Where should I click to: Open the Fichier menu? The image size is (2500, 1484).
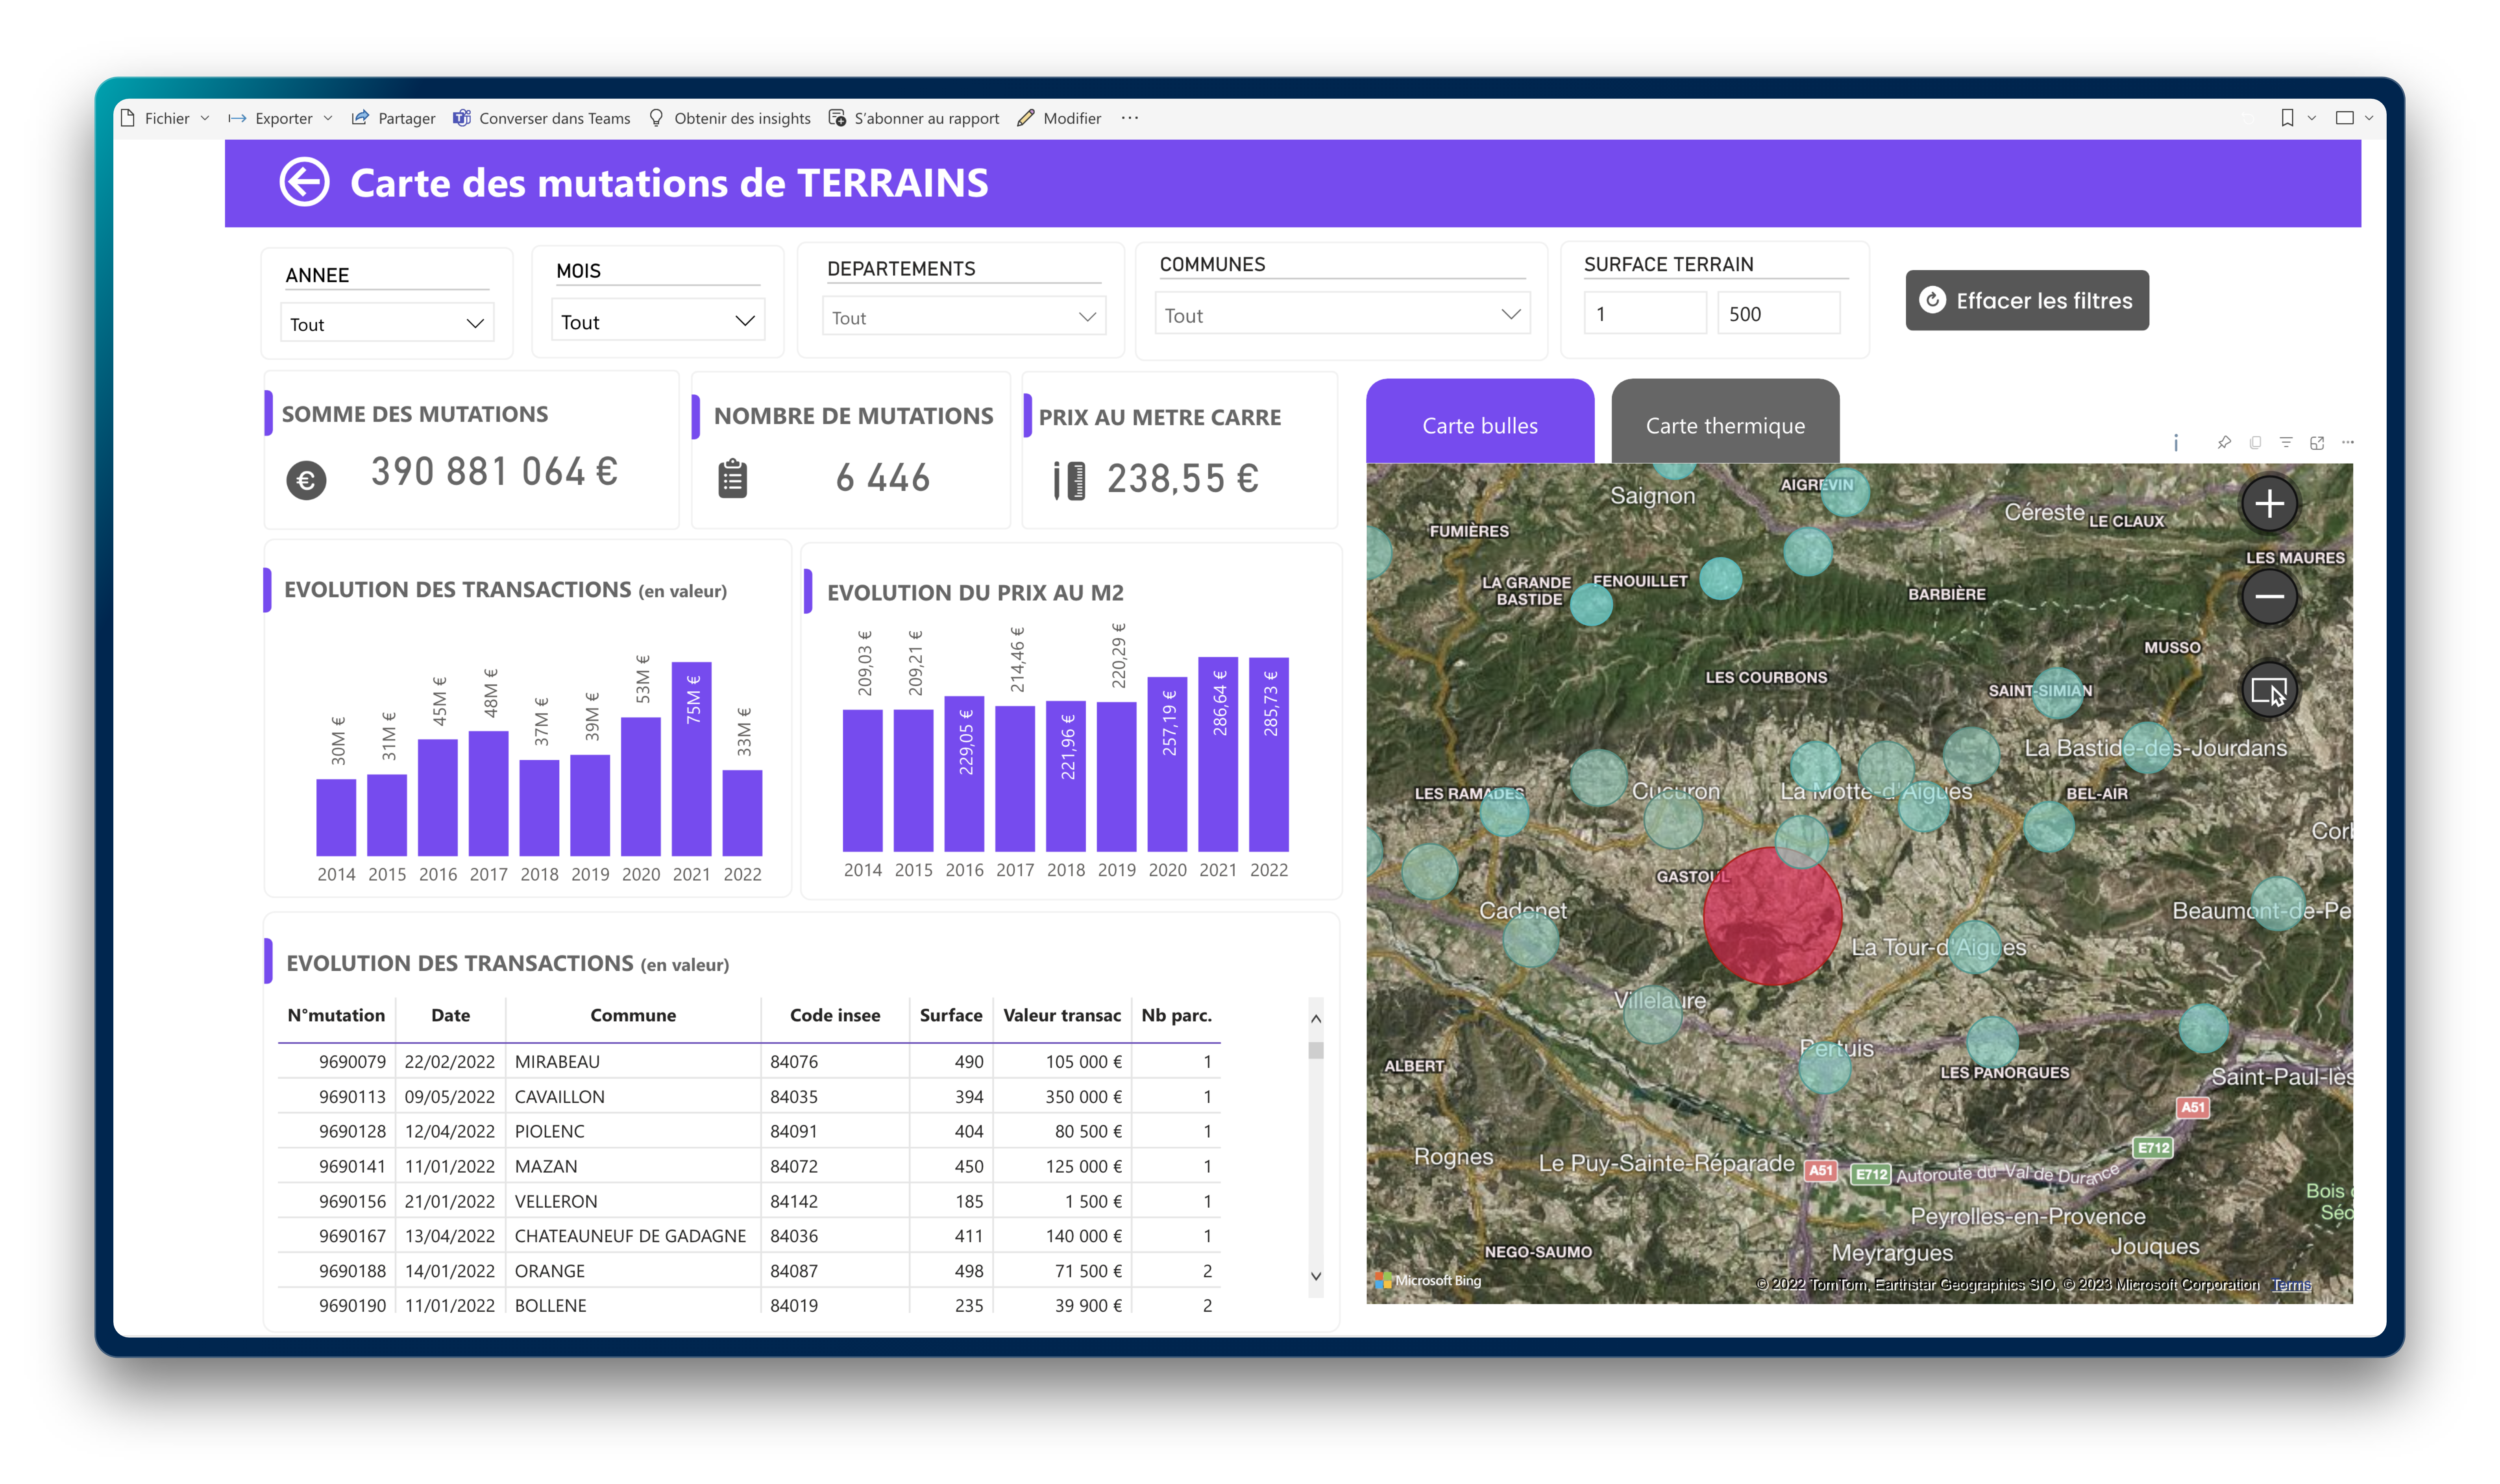[x=165, y=118]
